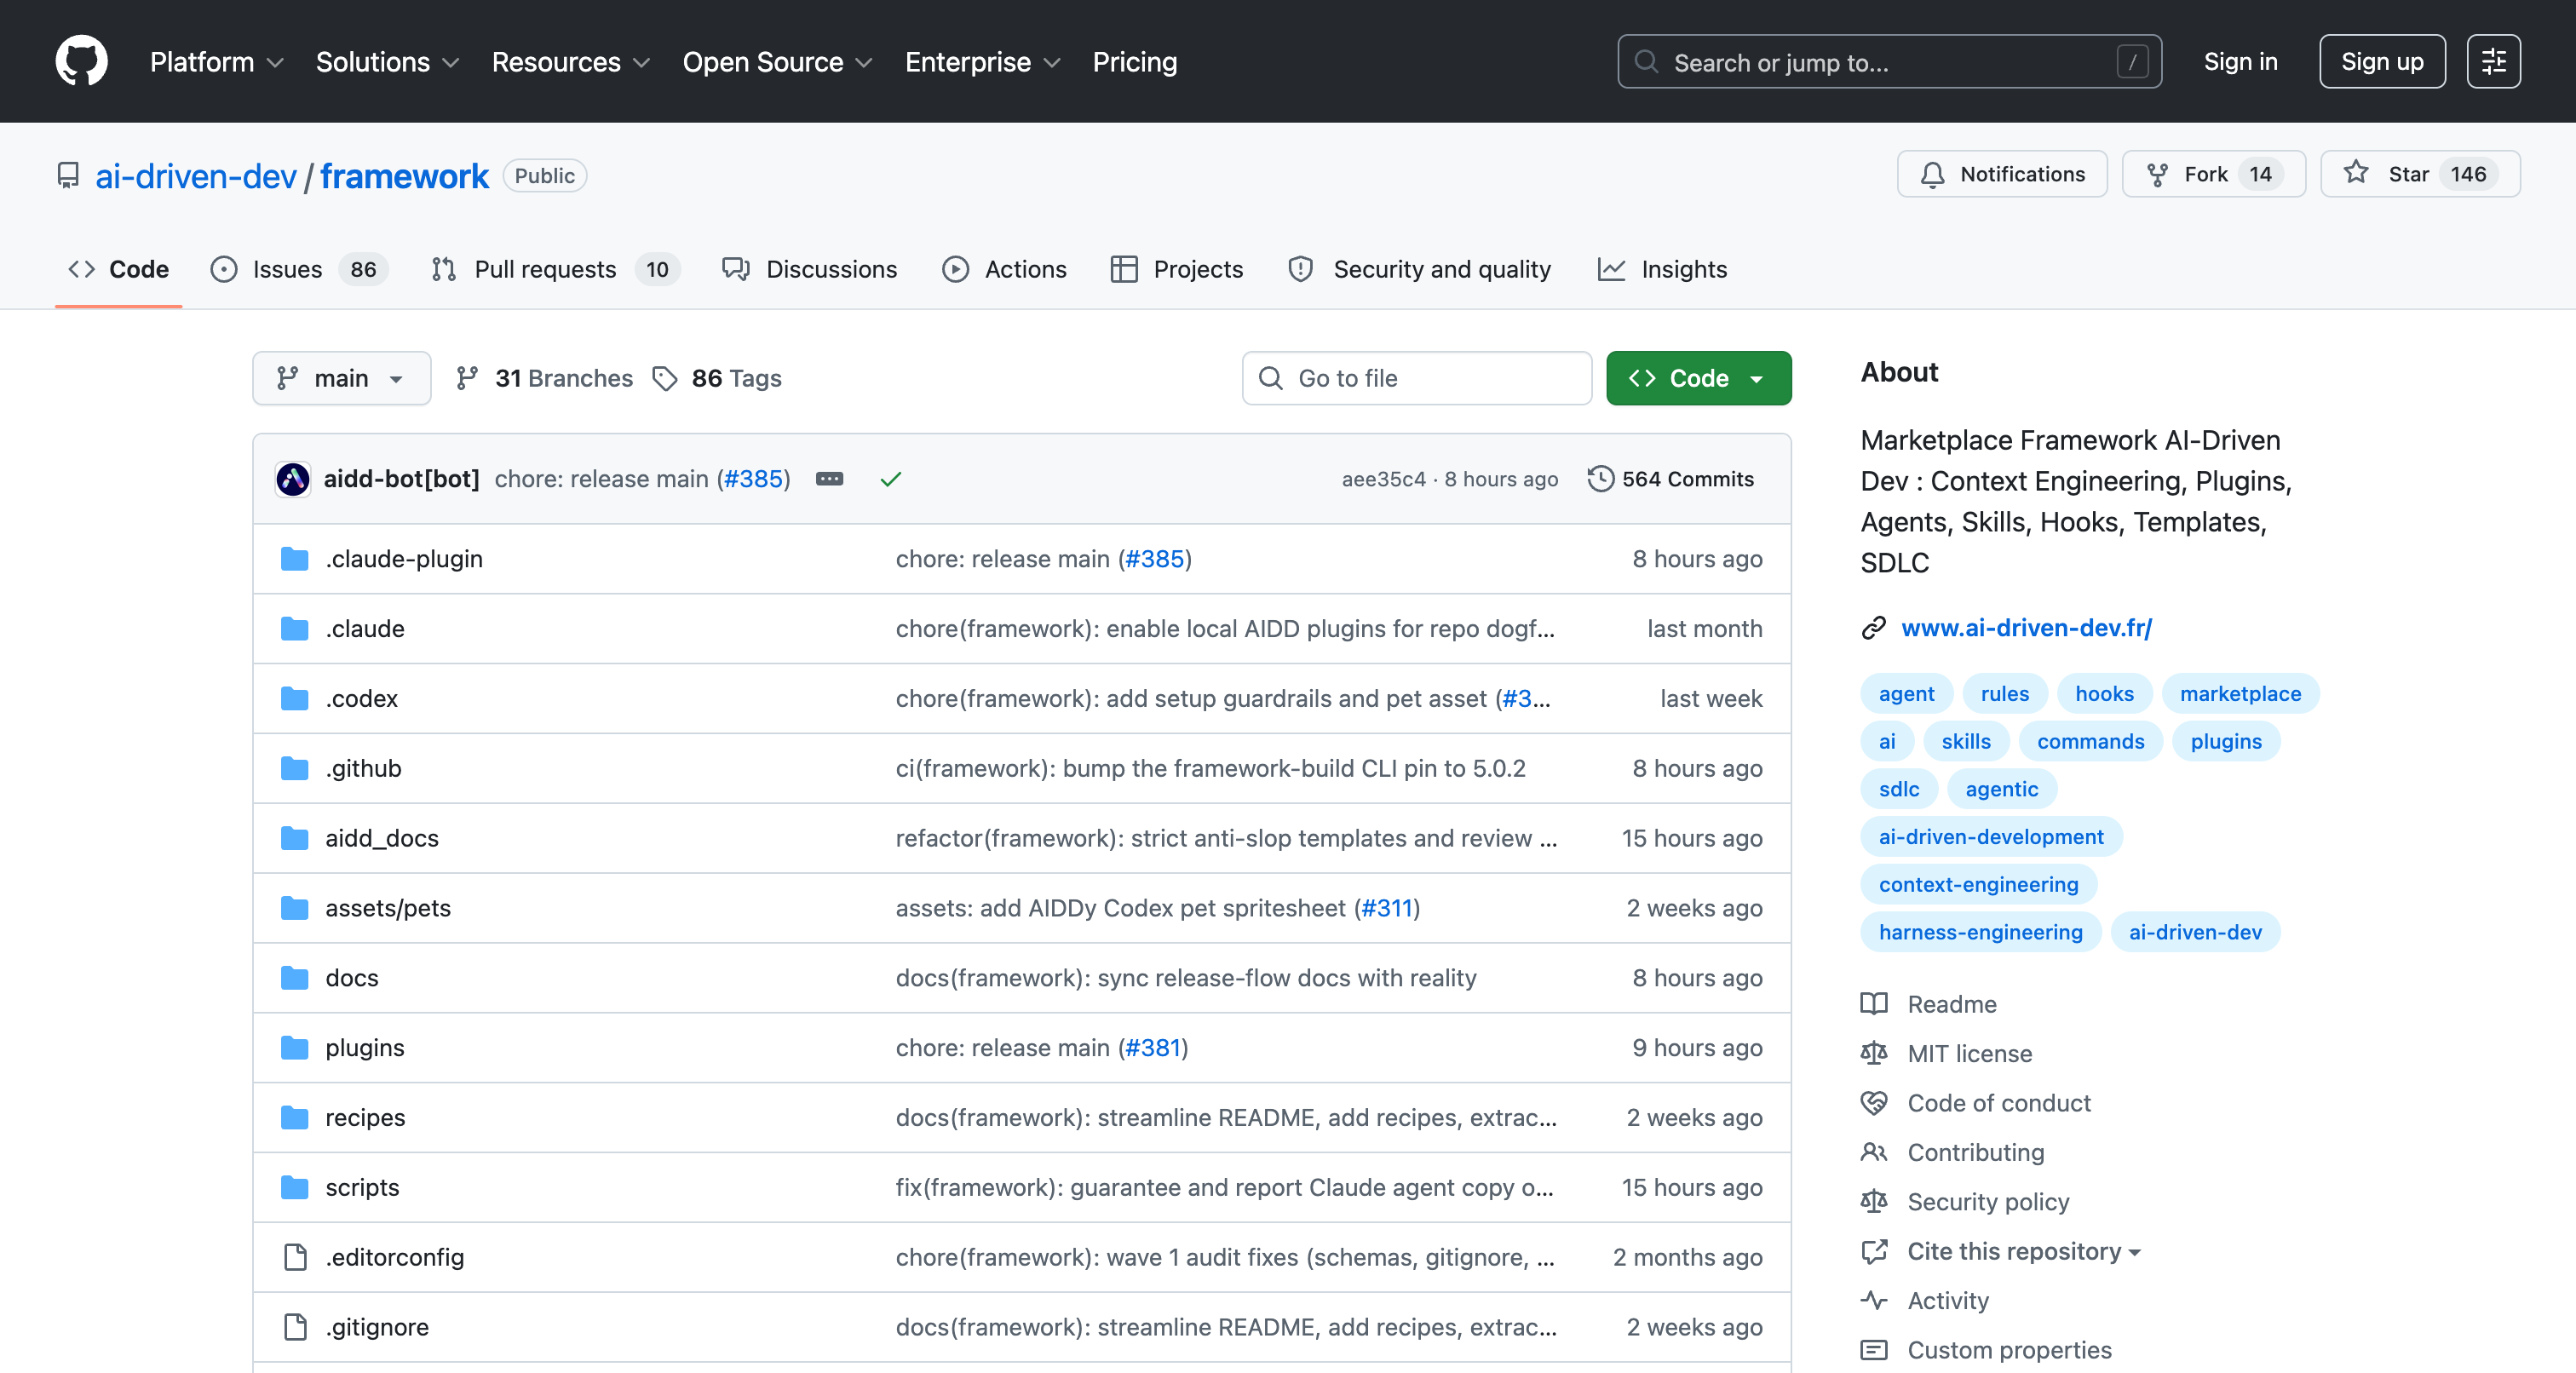Viewport: 2576px width, 1373px height.
Task: Open the Pricing link
Action: point(1134,62)
